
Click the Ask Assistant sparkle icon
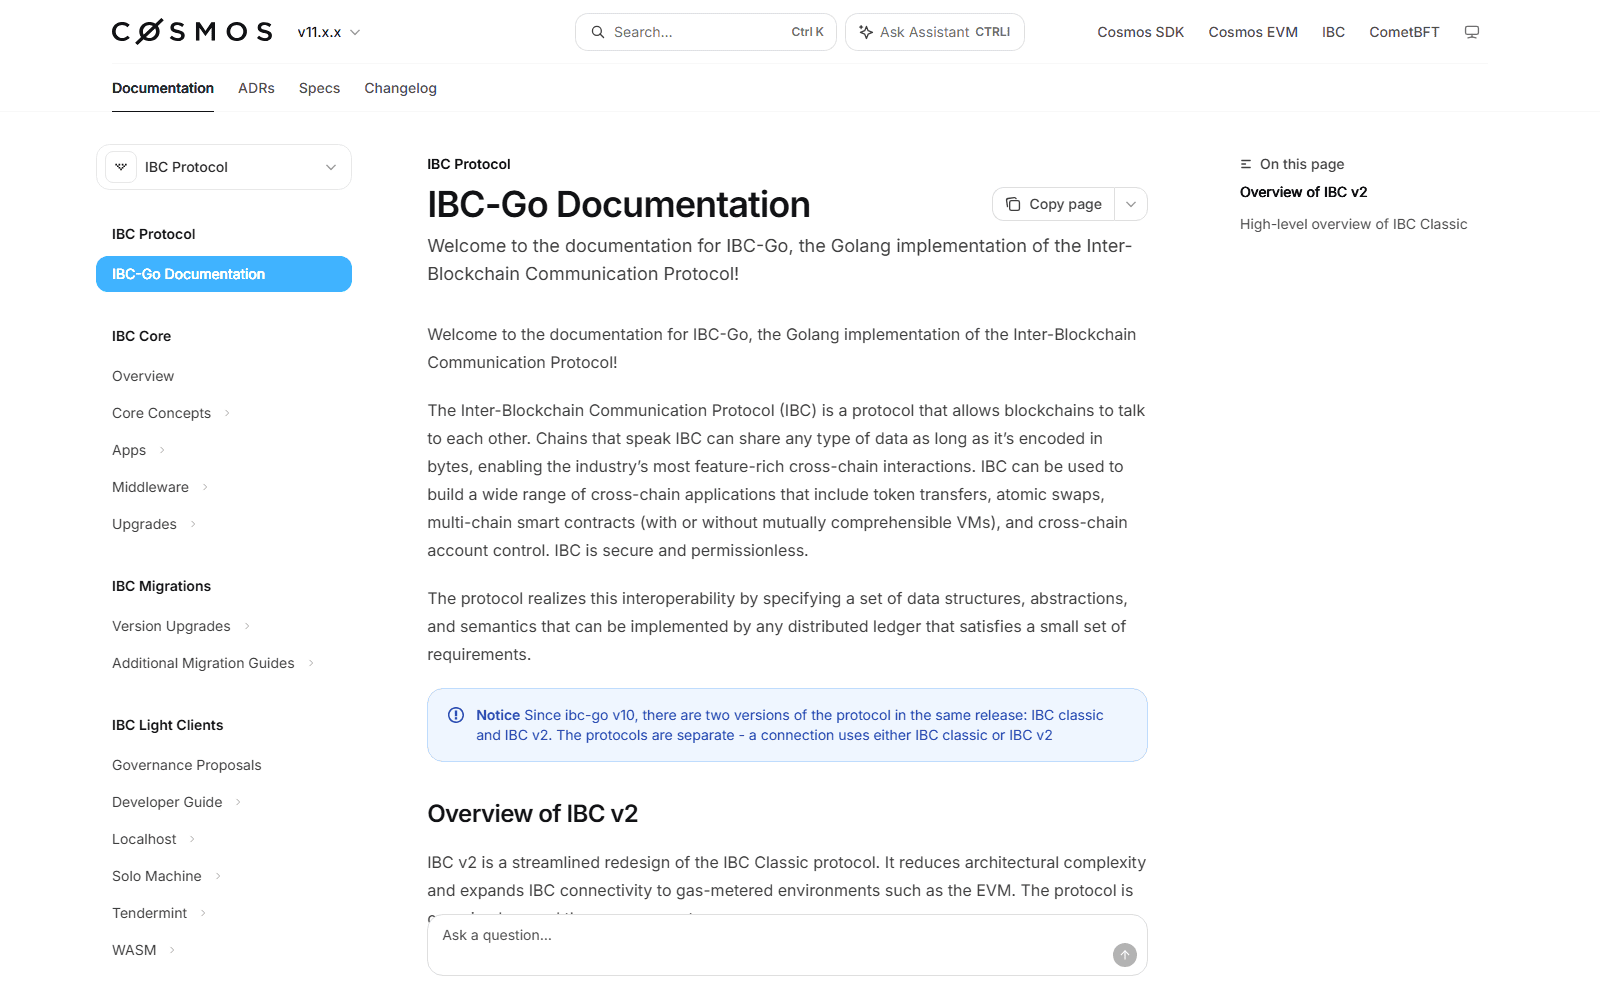pyautogui.click(x=866, y=32)
